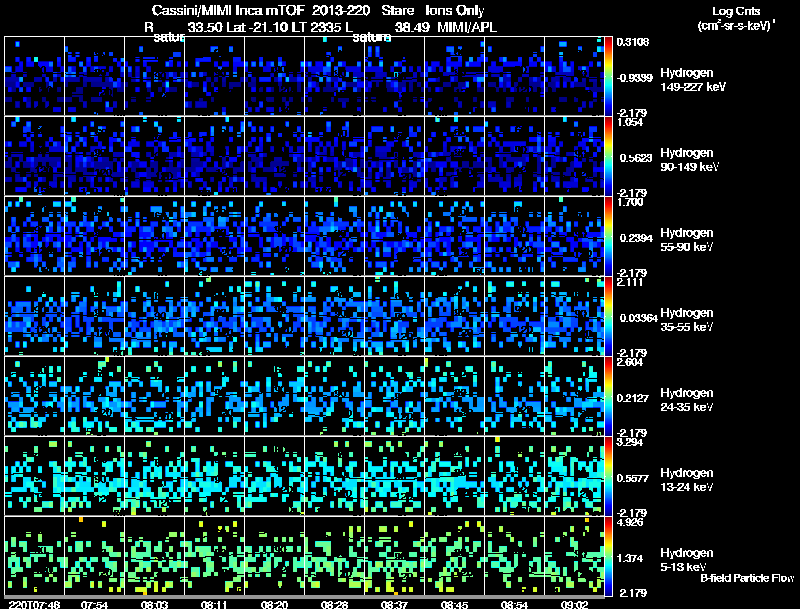Viewport: 800px width, 609px height.
Task: Click the 'Ions Only' text in the title
Action: 455,10
